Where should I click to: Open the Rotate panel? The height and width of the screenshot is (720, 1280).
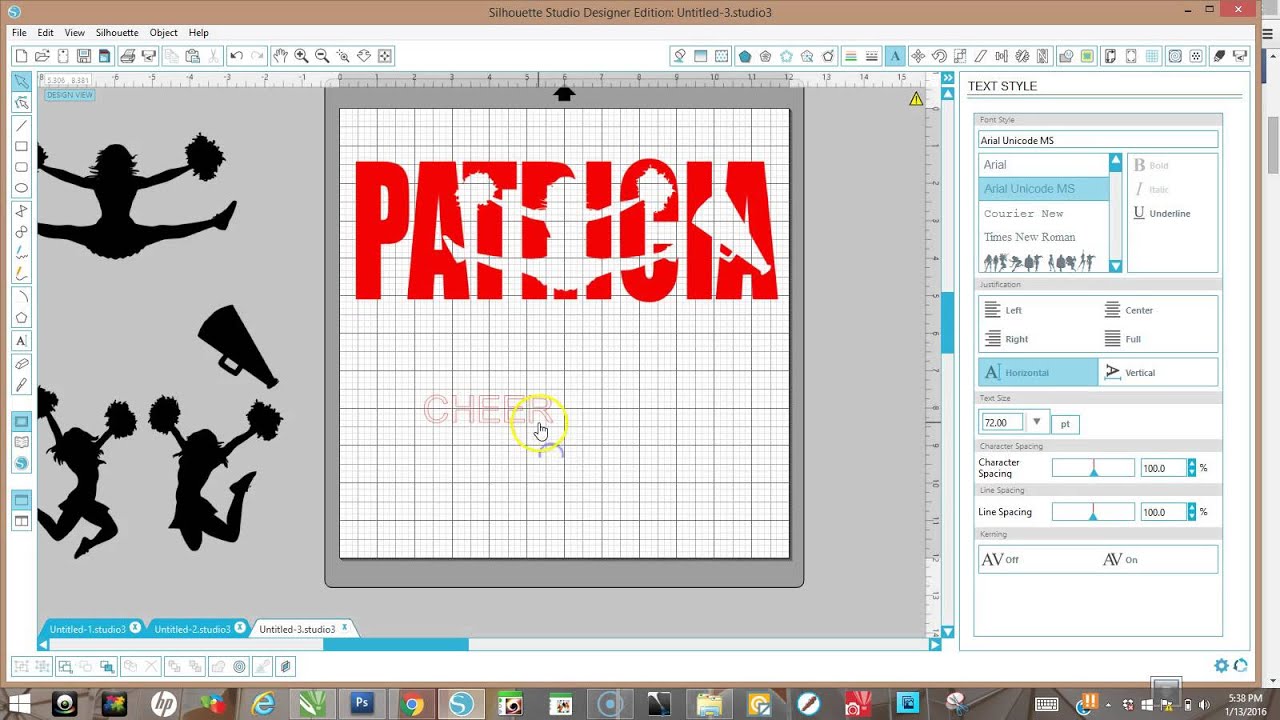pos(939,56)
